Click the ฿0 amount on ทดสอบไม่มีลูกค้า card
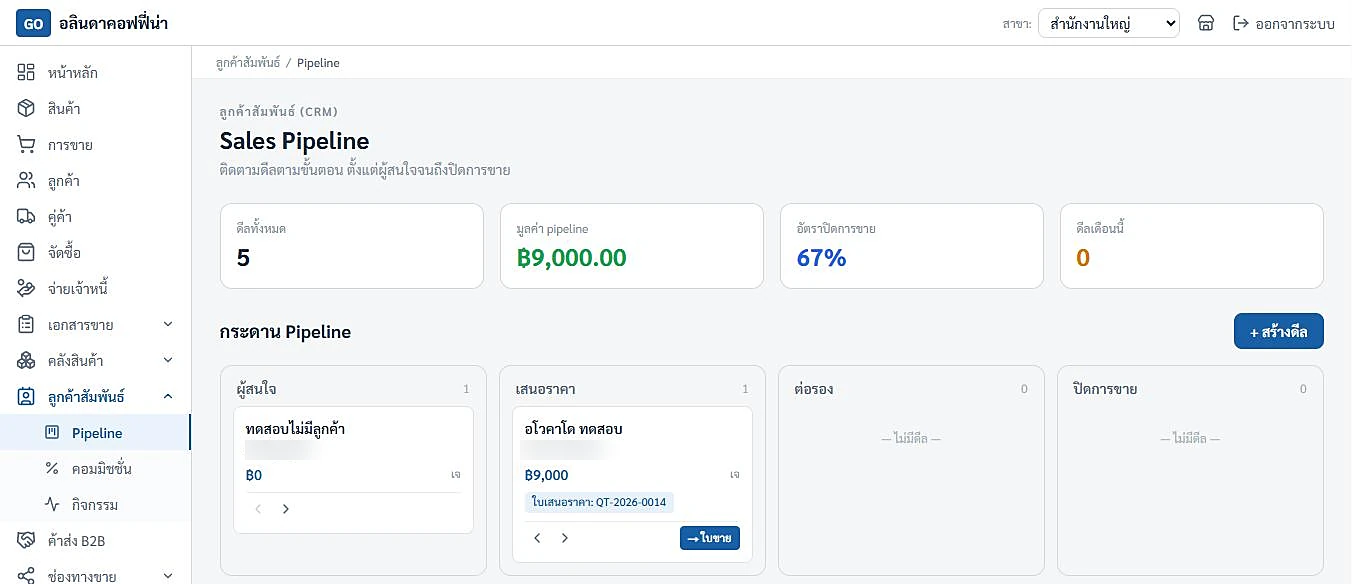Viewport: 1352px width, 584px height. (x=253, y=475)
